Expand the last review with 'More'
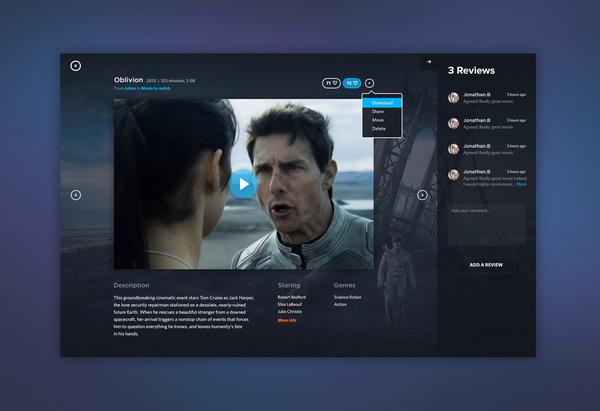 [x=521, y=184]
